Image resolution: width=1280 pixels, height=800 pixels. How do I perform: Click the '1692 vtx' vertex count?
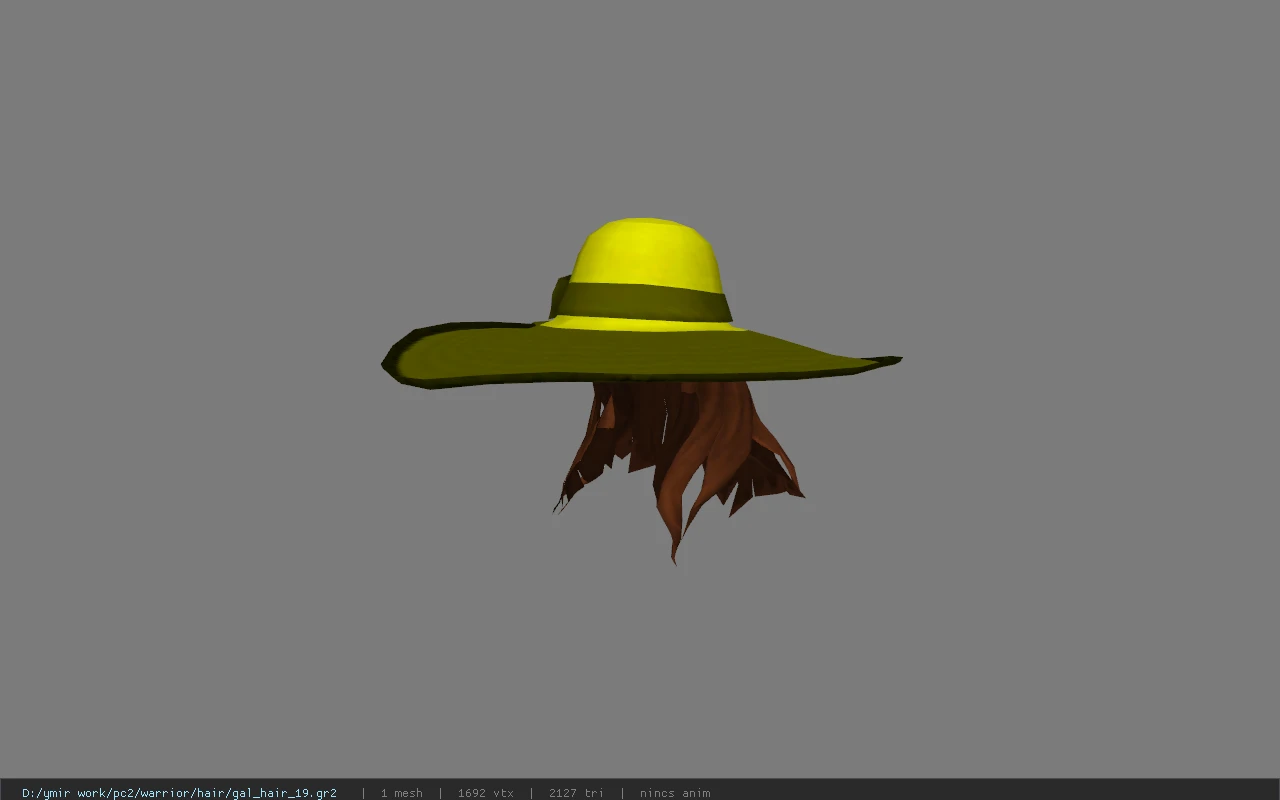pos(485,793)
